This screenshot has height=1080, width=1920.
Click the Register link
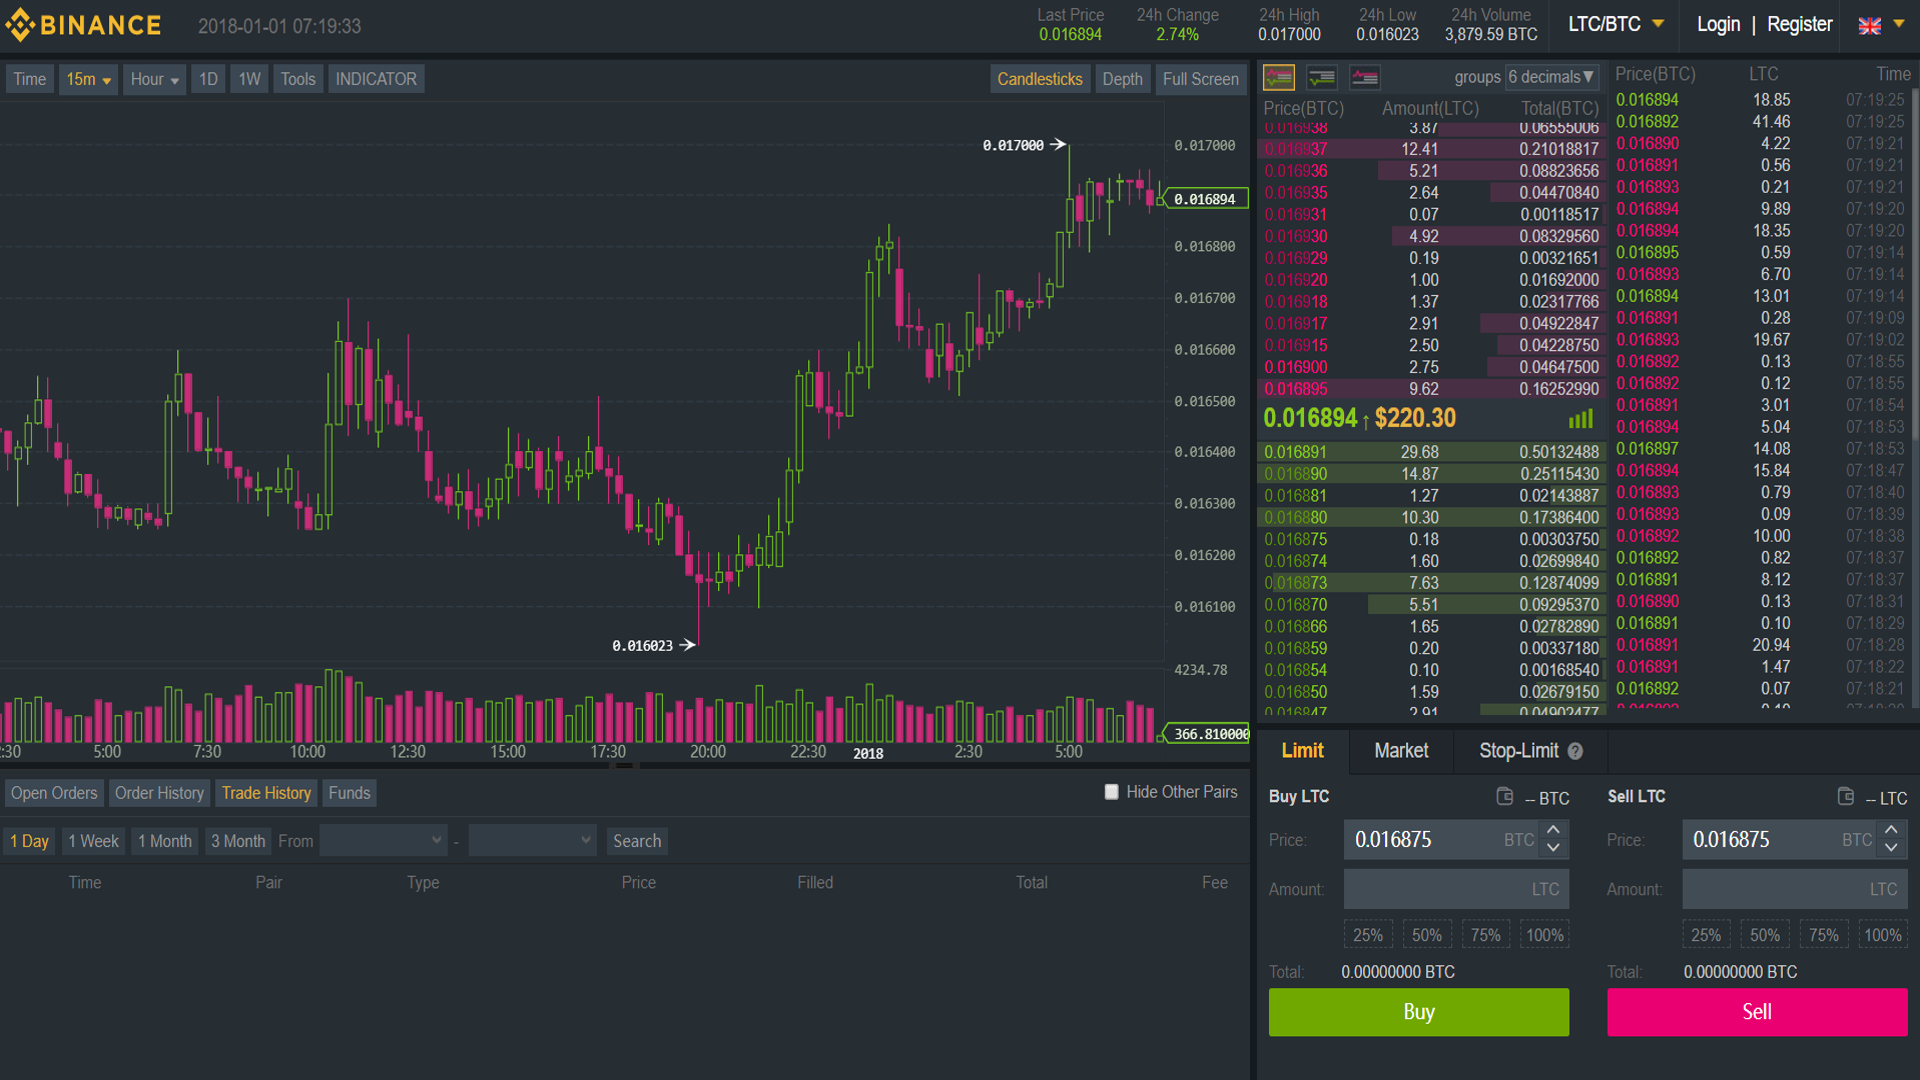point(1799,24)
